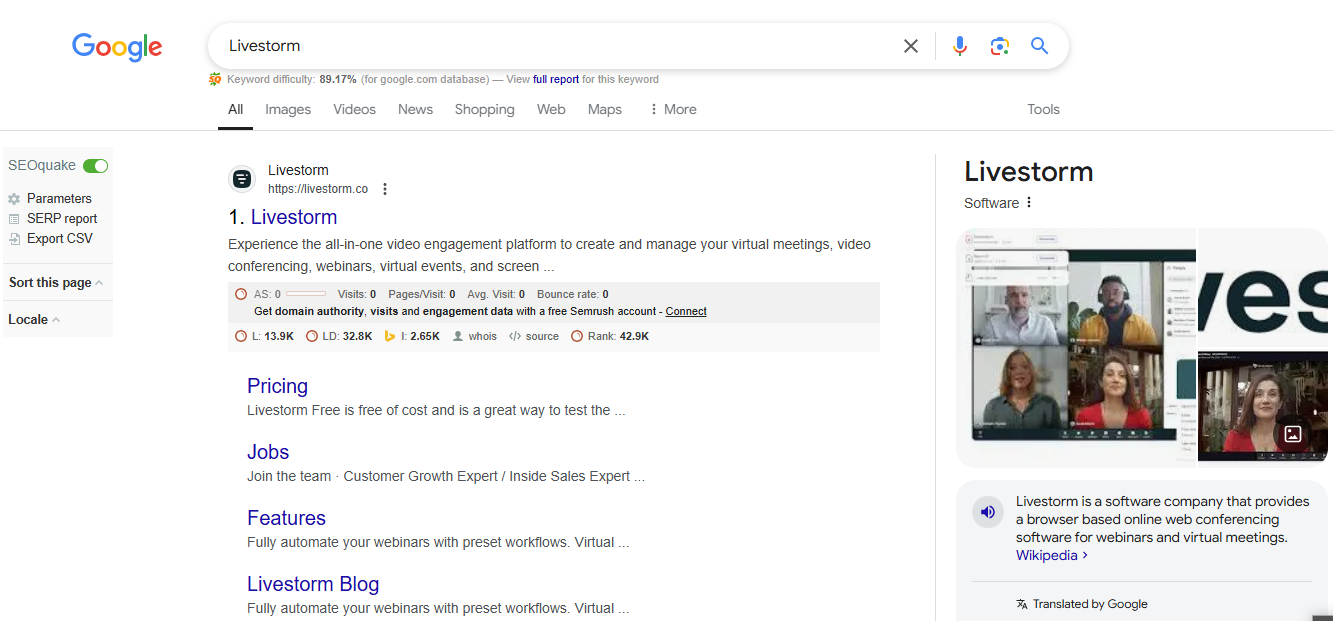Switch to the News tab
This screenshot has width=1333, height=621.
(415, 109)
